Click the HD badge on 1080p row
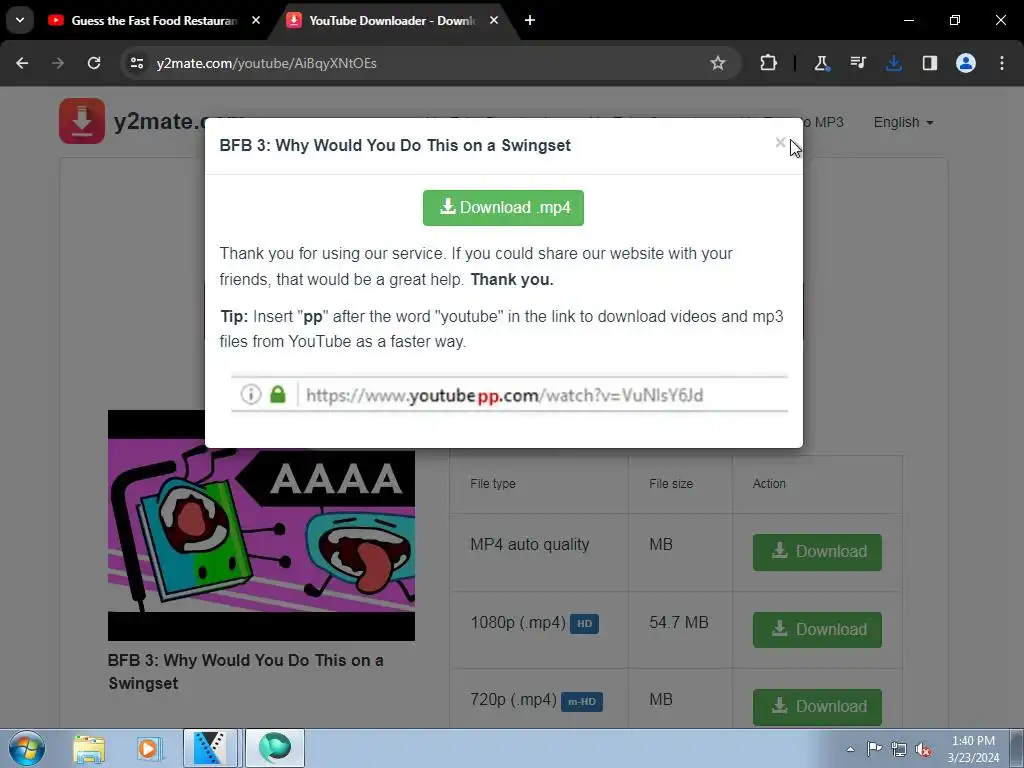 pyautogui.click(x=584, y=624)
